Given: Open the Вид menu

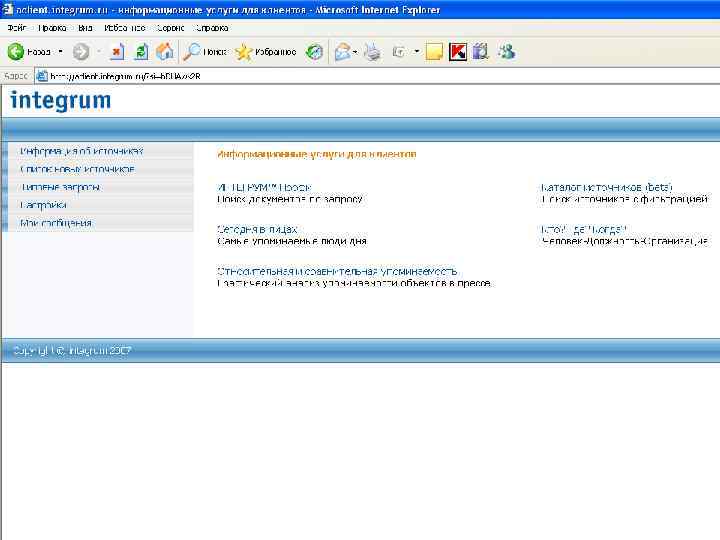Looking at the screenshot, I should click(x=85, y=28).
